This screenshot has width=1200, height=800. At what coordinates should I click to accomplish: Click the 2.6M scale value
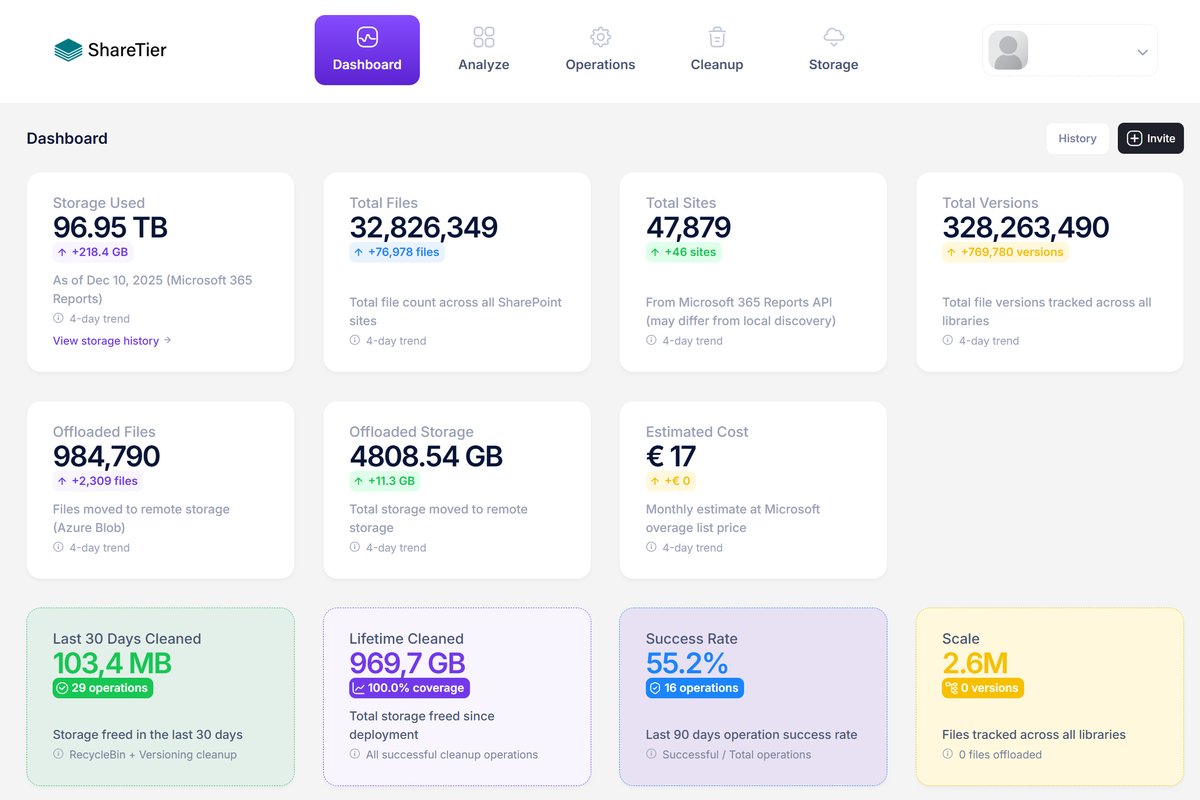point(975,663)
